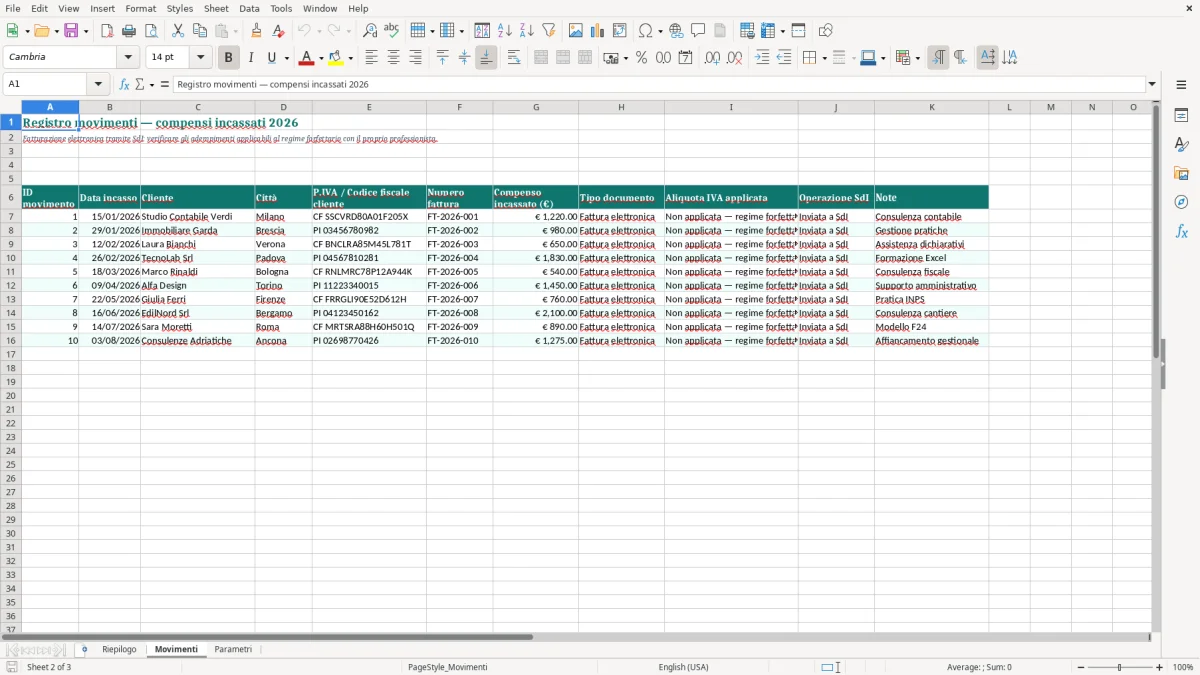Open Find and Replace icon
1200x675 pixels.
tap(370, 31)
